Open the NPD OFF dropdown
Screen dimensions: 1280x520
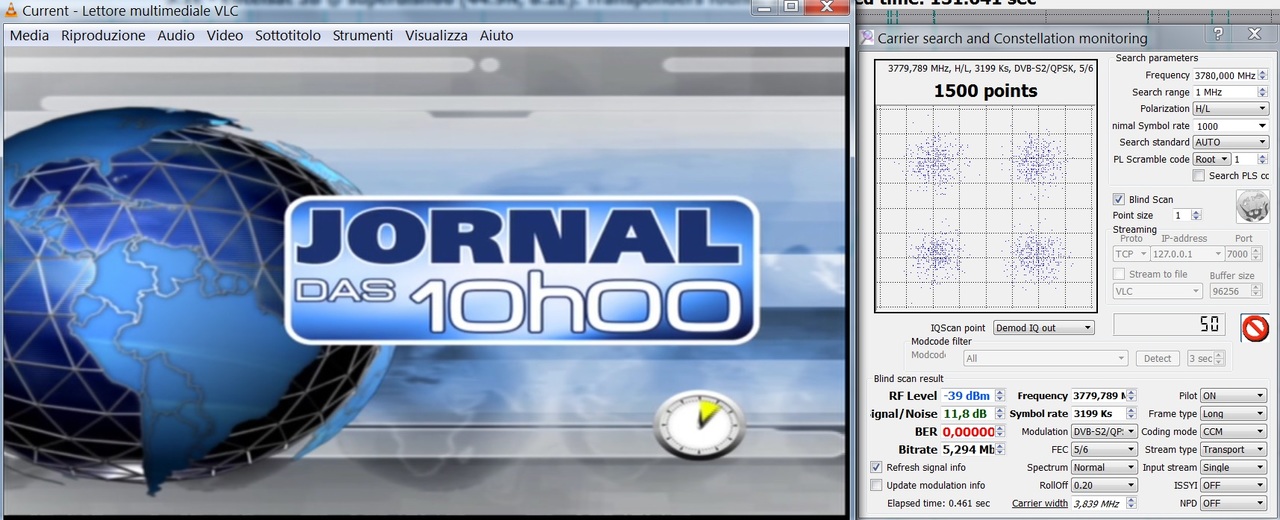click(x=1233, y=503)
